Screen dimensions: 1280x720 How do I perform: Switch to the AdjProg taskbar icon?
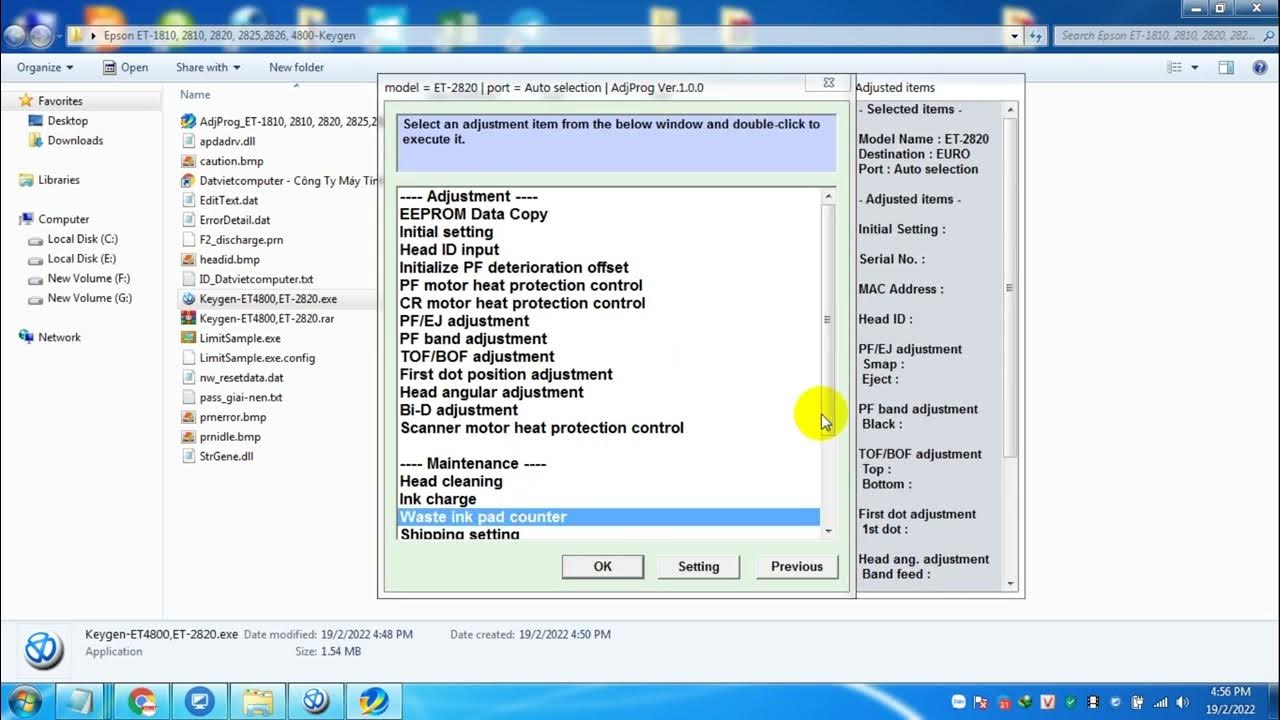click(374, 701)
